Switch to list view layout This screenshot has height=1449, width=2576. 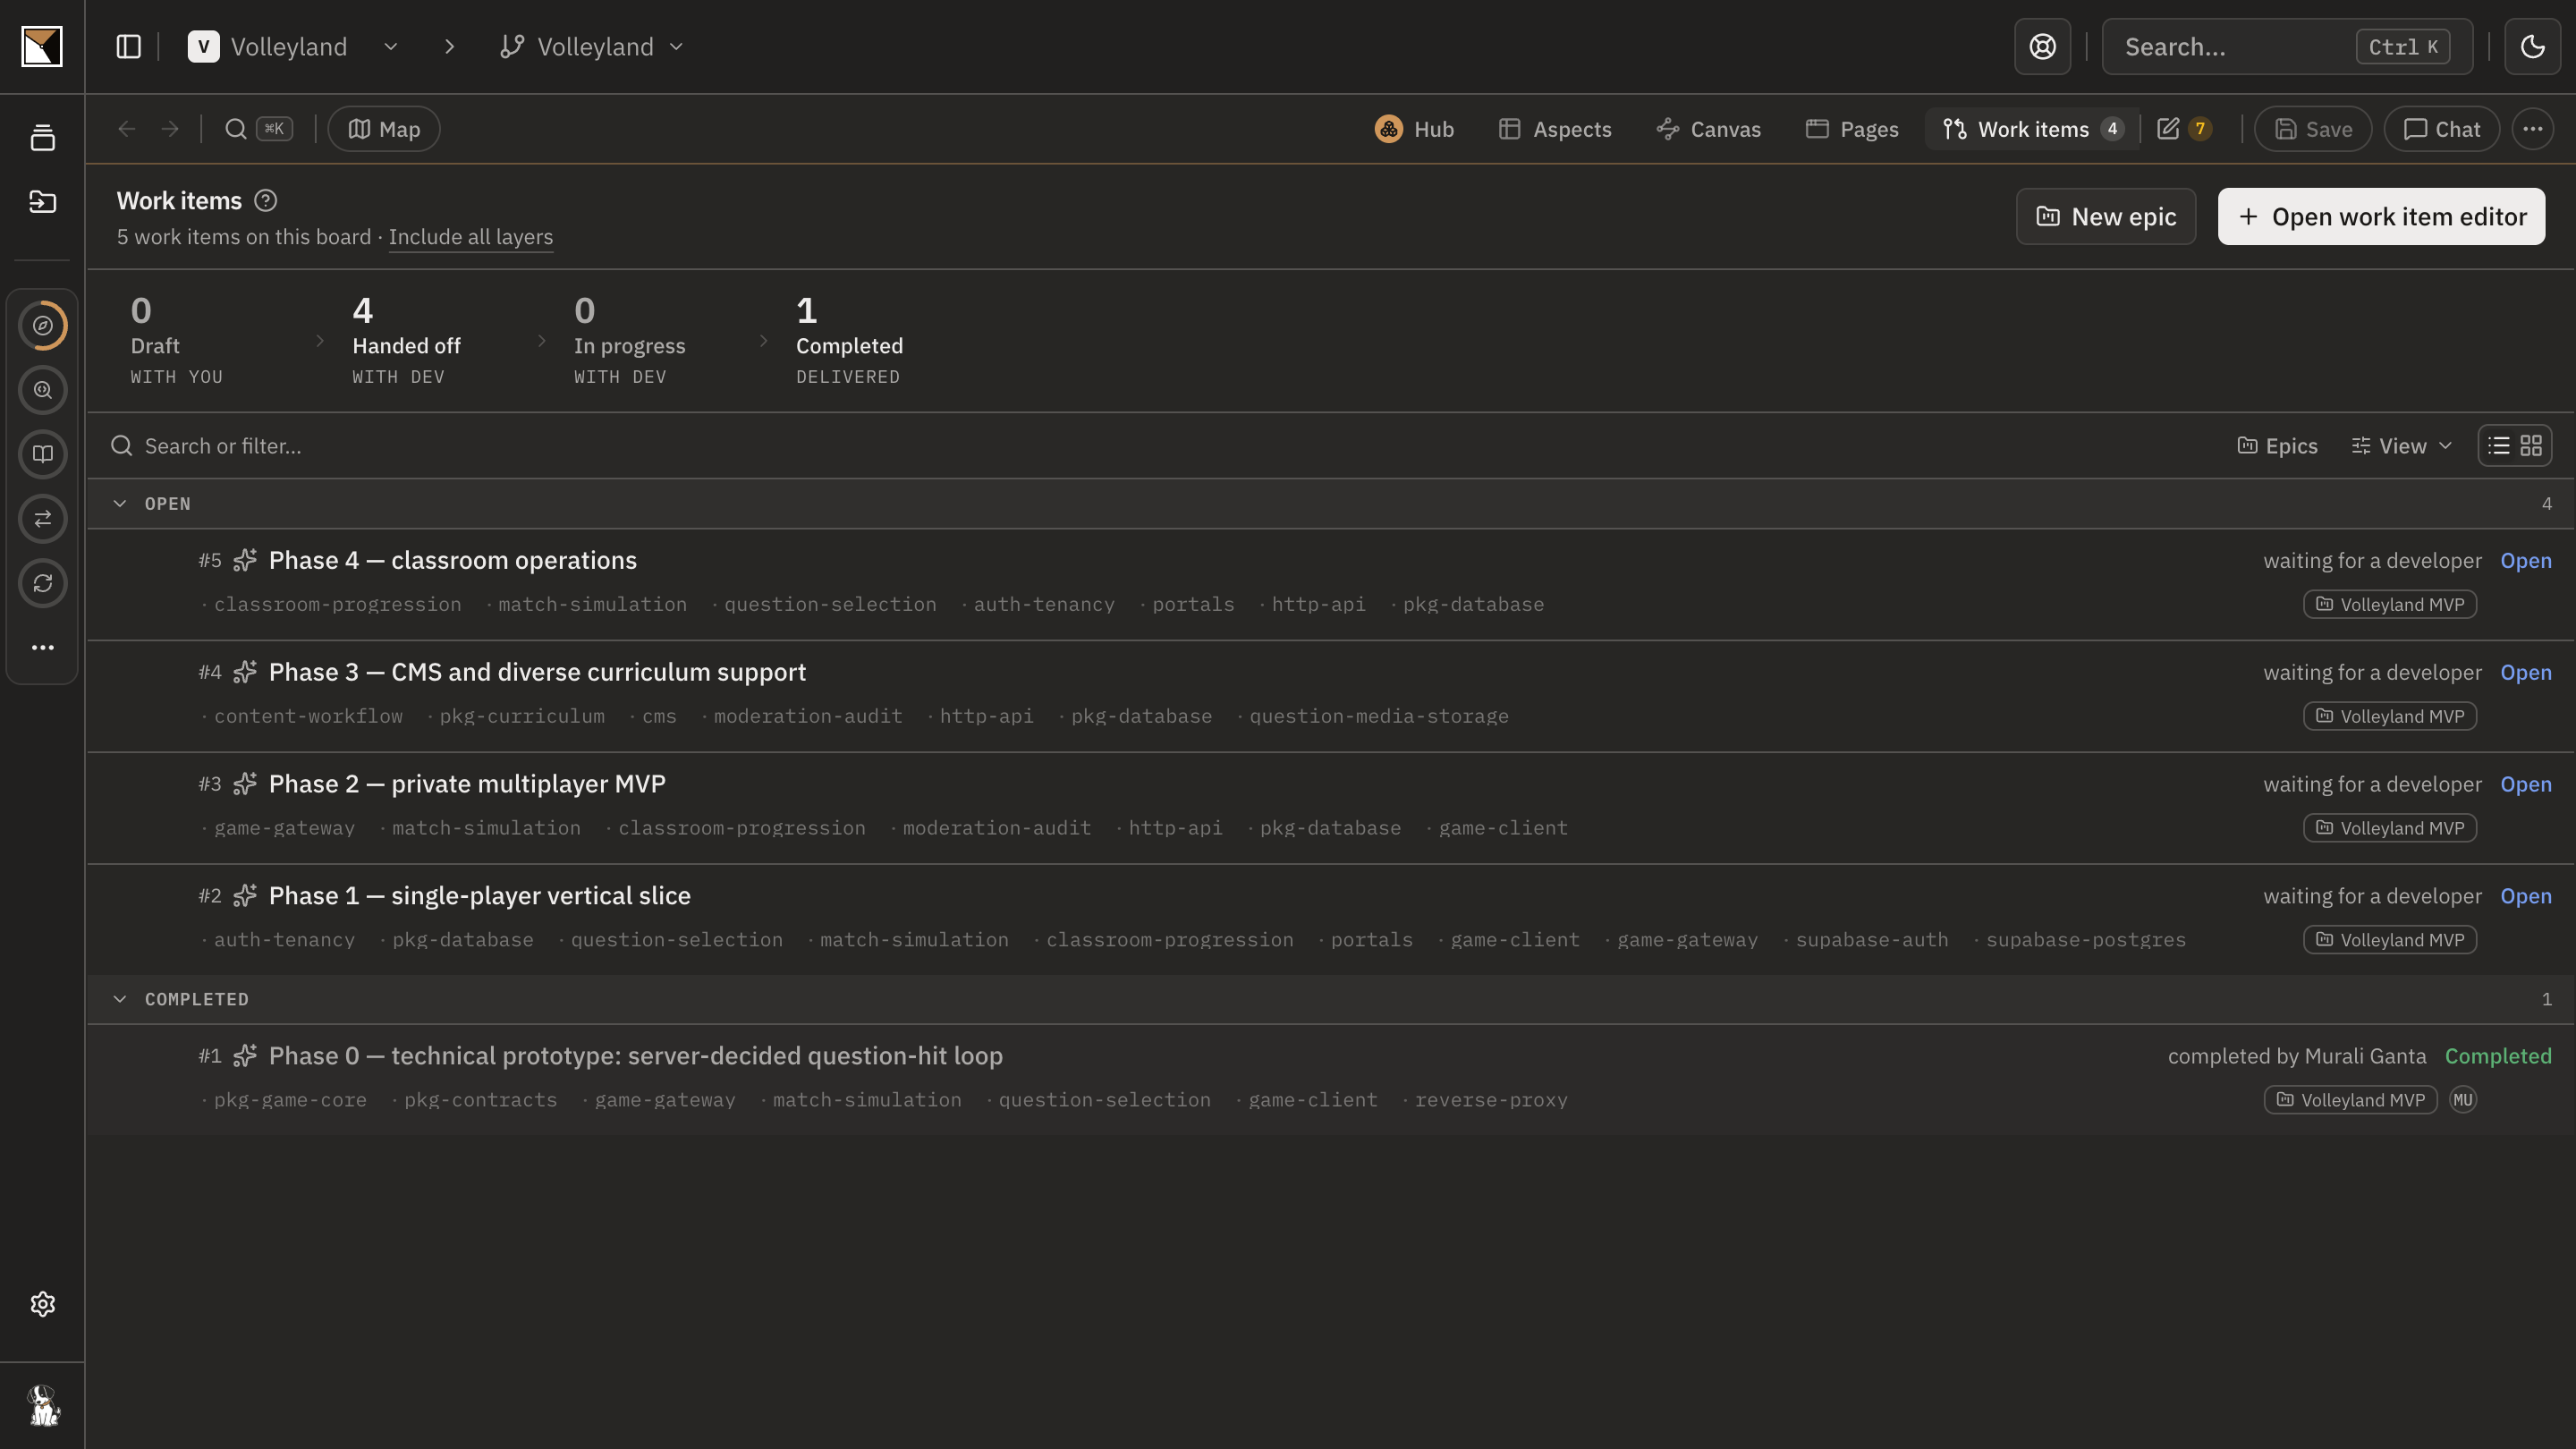(x=2499, y=446)
